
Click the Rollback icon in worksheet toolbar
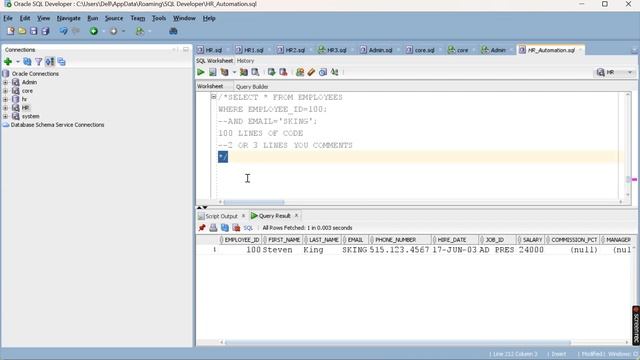pos(283,72)
